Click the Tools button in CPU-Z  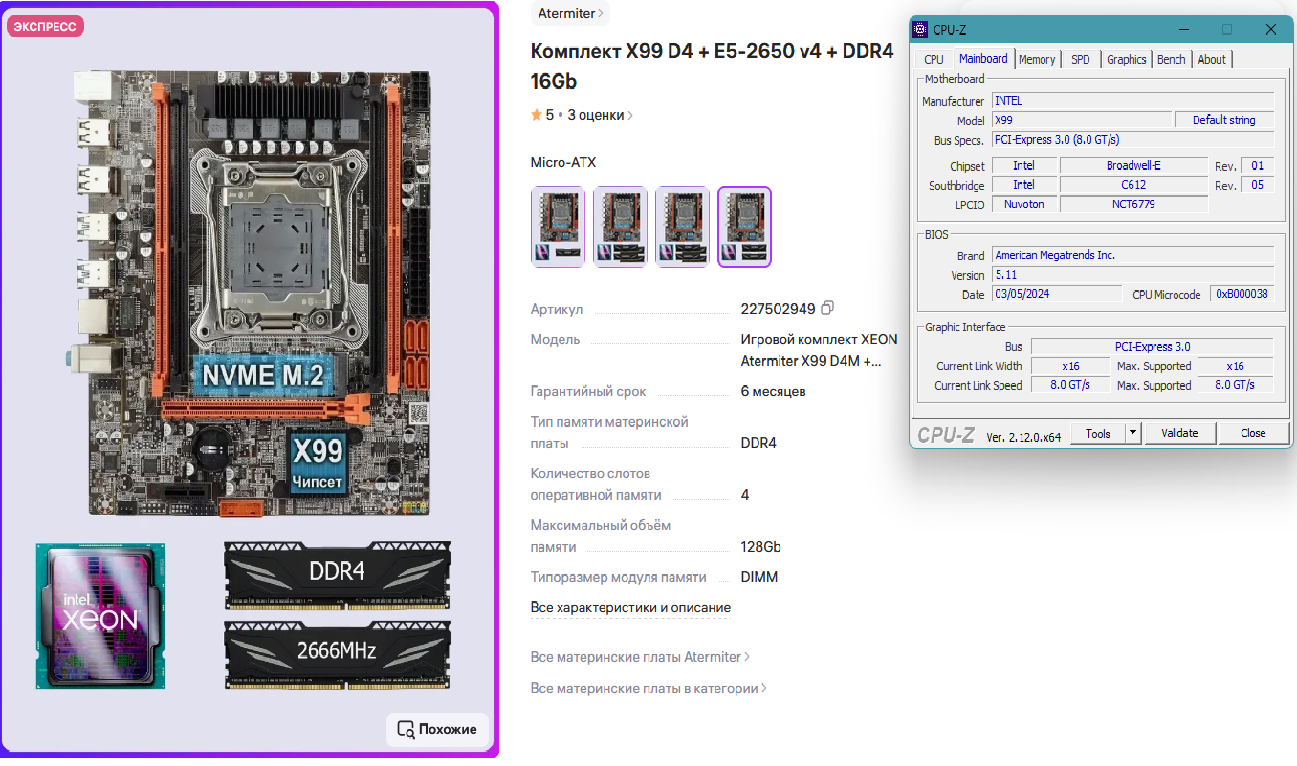point(1098,433)
